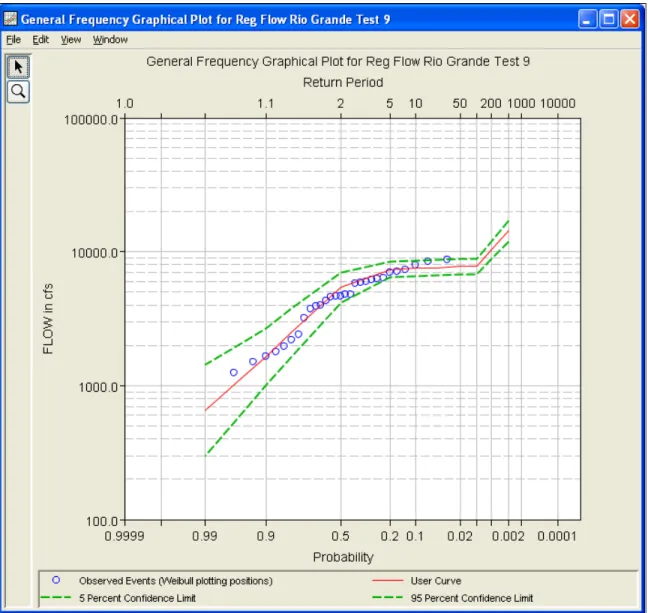Open the Window menu

point(110,40)
